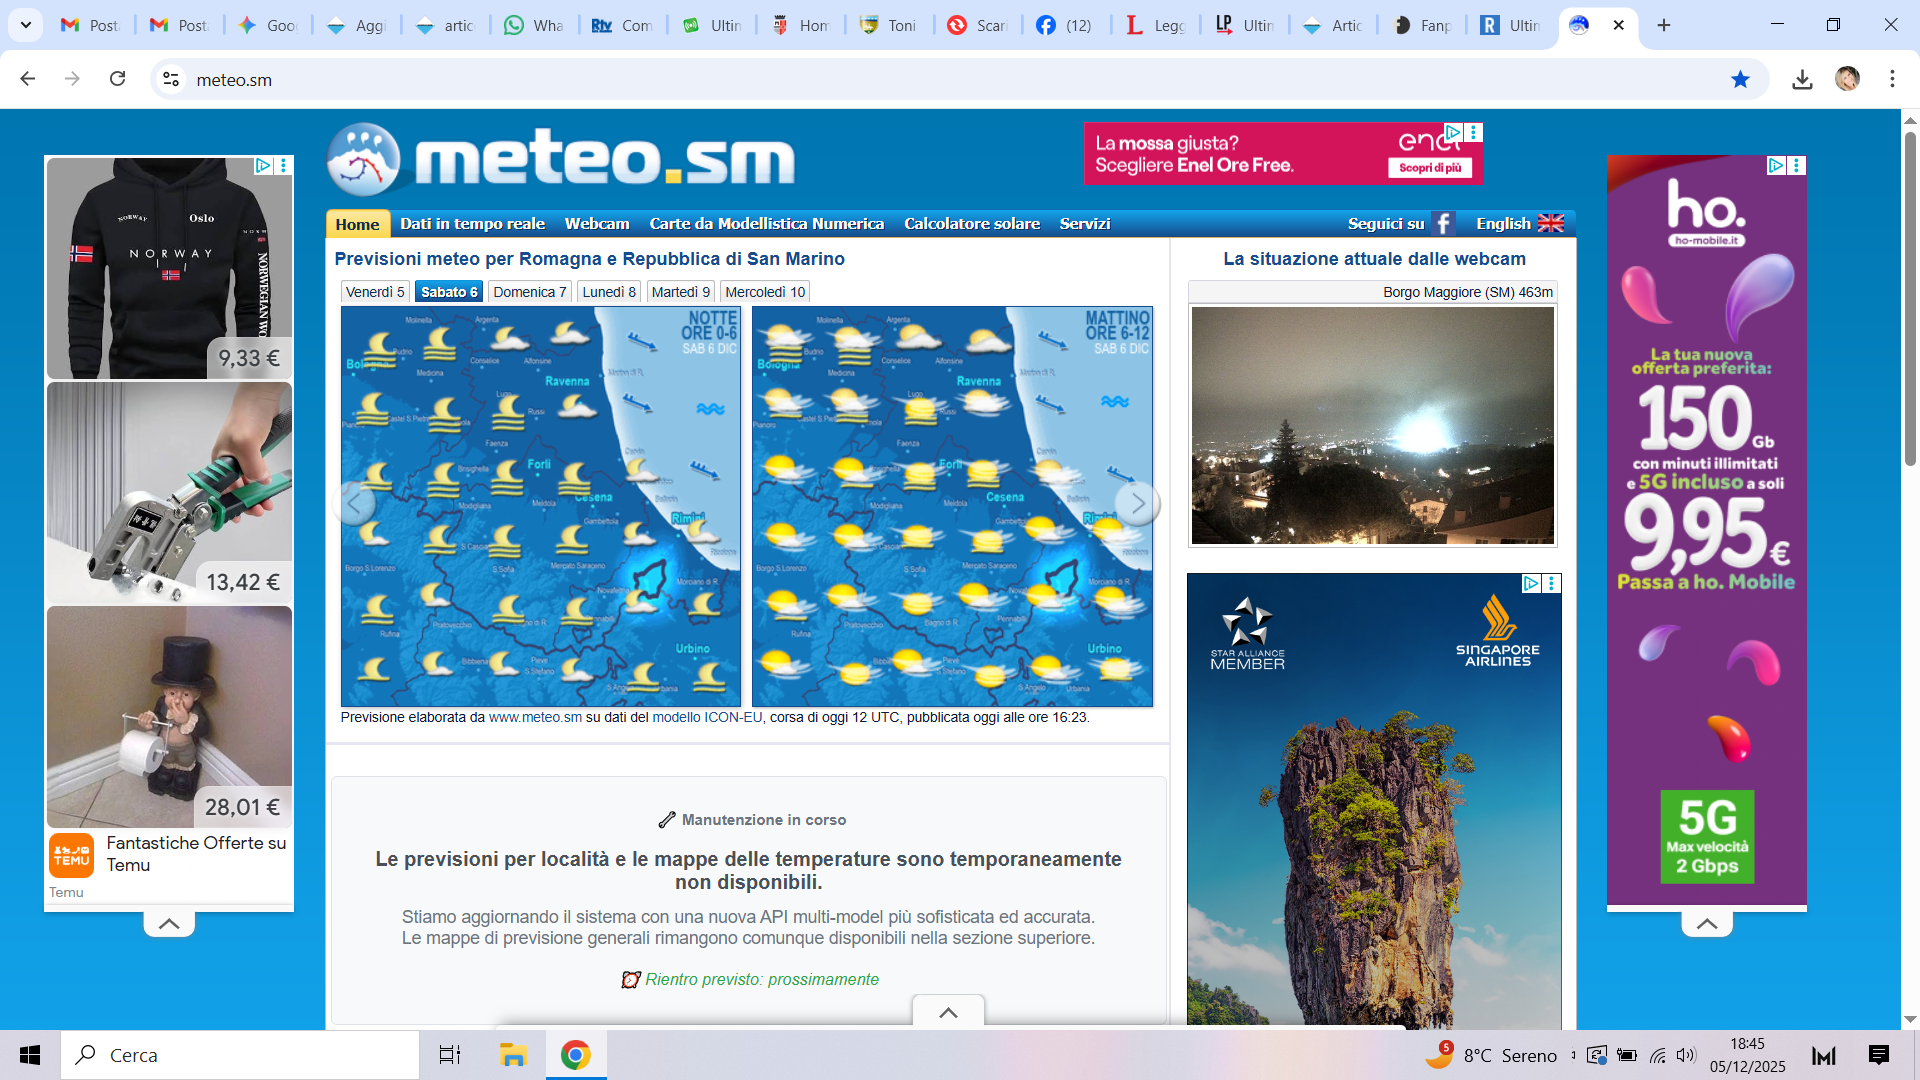Image resolution: width=1920 pixels, height=1080 pixels.
Task: Reload the page
Action: pyautogui.click(x=118, y=79)
